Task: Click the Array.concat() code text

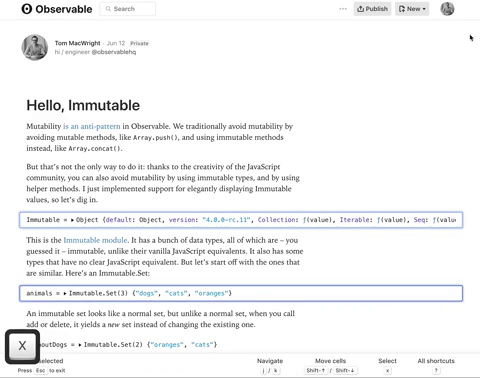Action: coord(95,149)
